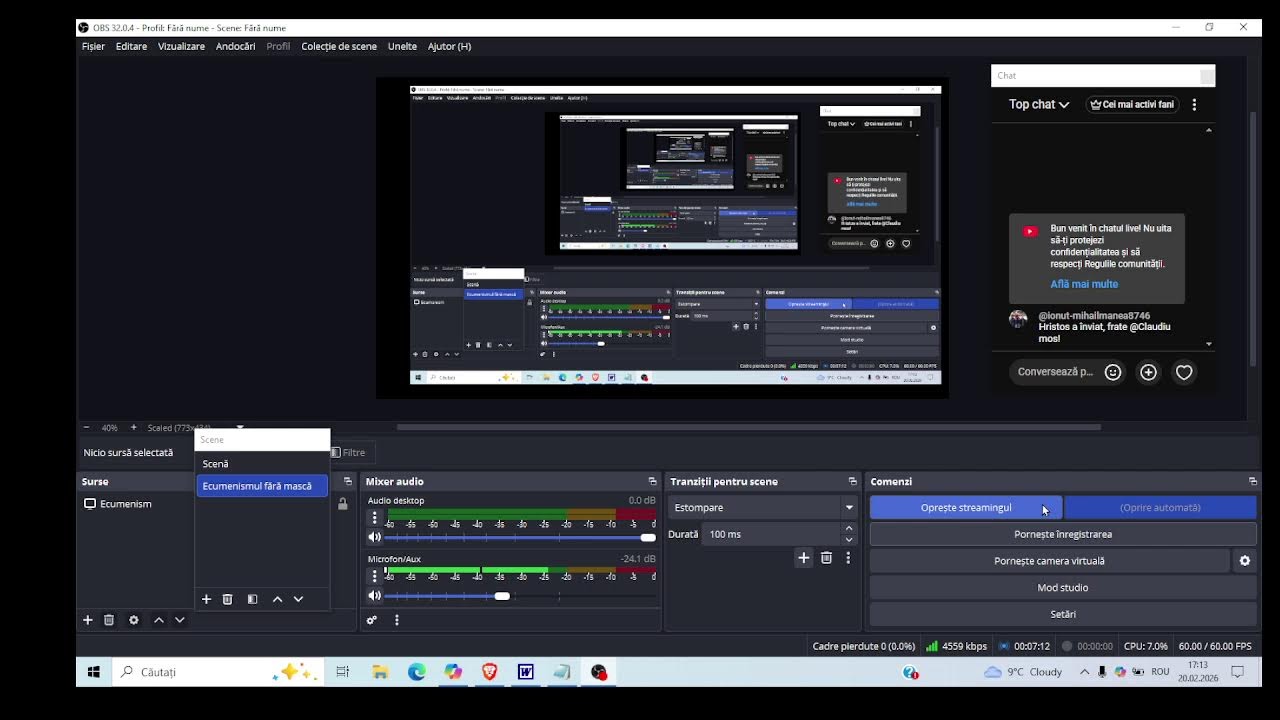Increase Durată value with up arrow
The image size is (1280, 720).
pos(849,529)
